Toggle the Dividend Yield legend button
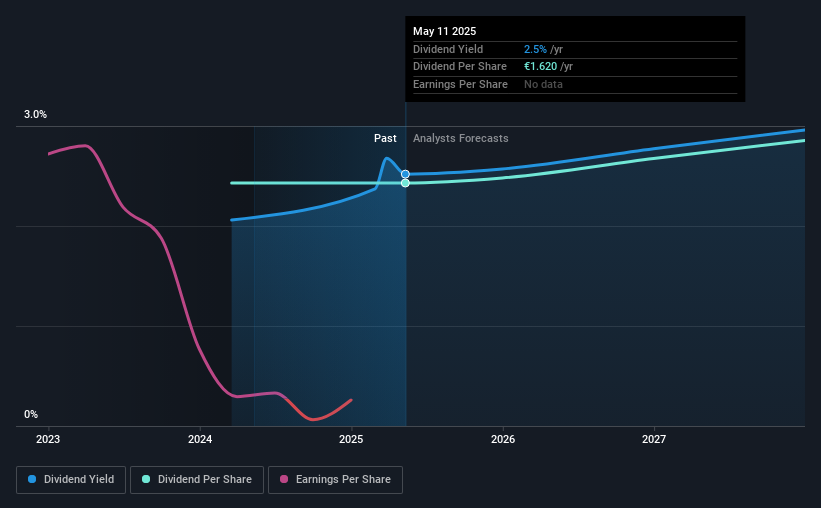 coord(71,480)
